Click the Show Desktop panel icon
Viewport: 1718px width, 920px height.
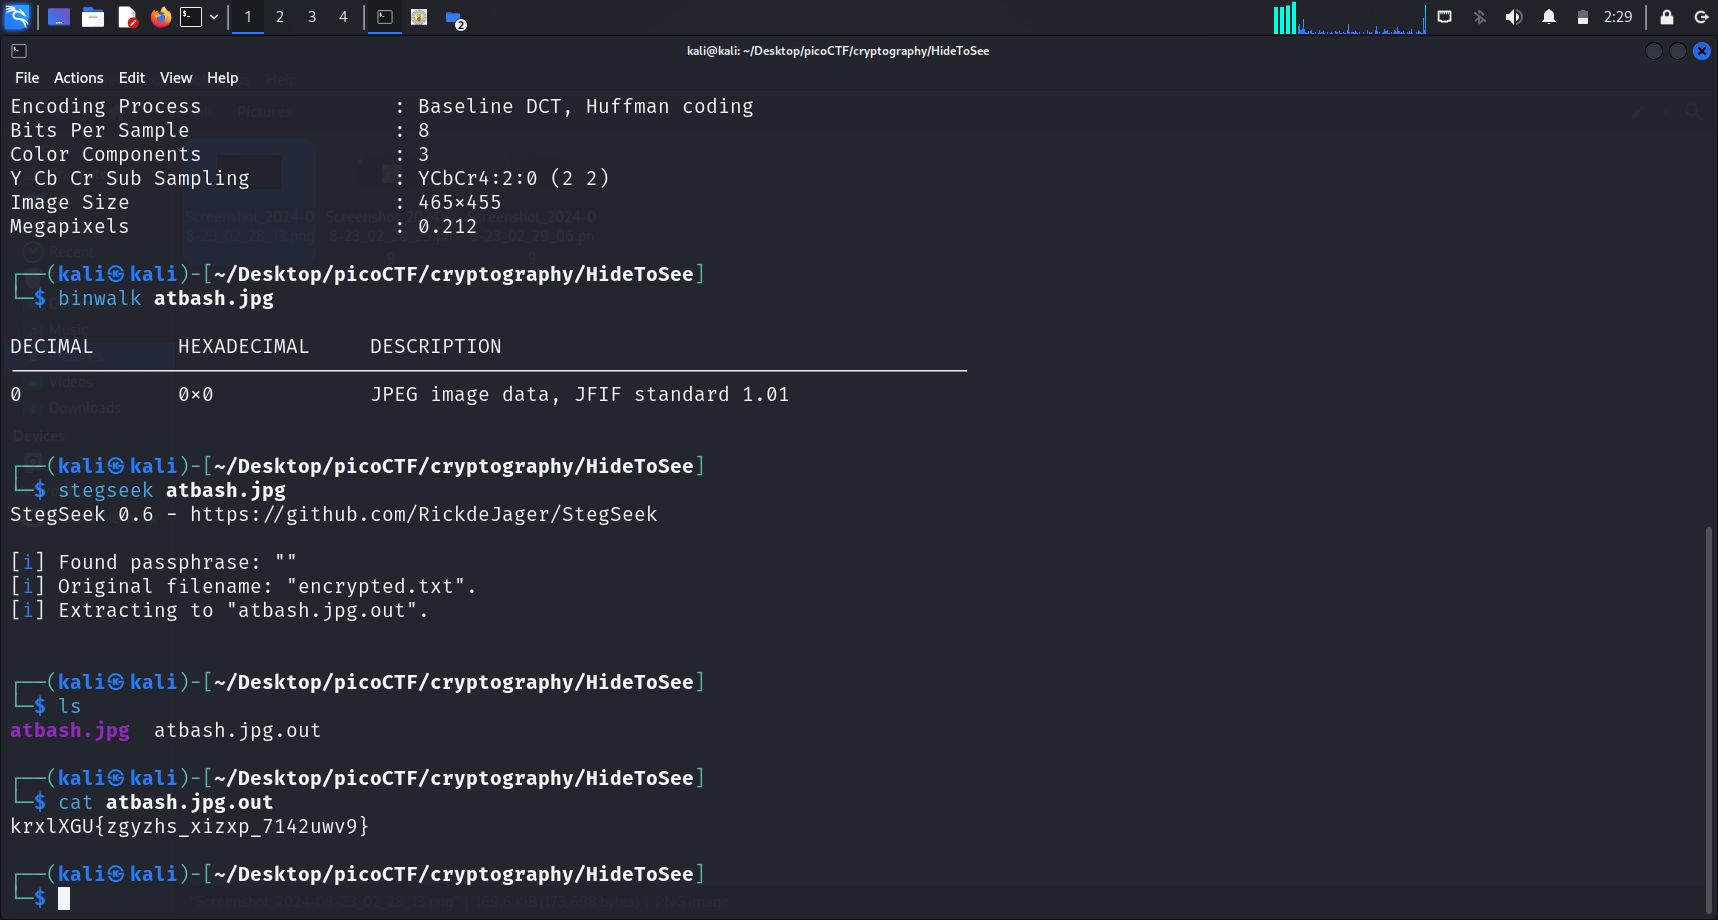(59, 17)
